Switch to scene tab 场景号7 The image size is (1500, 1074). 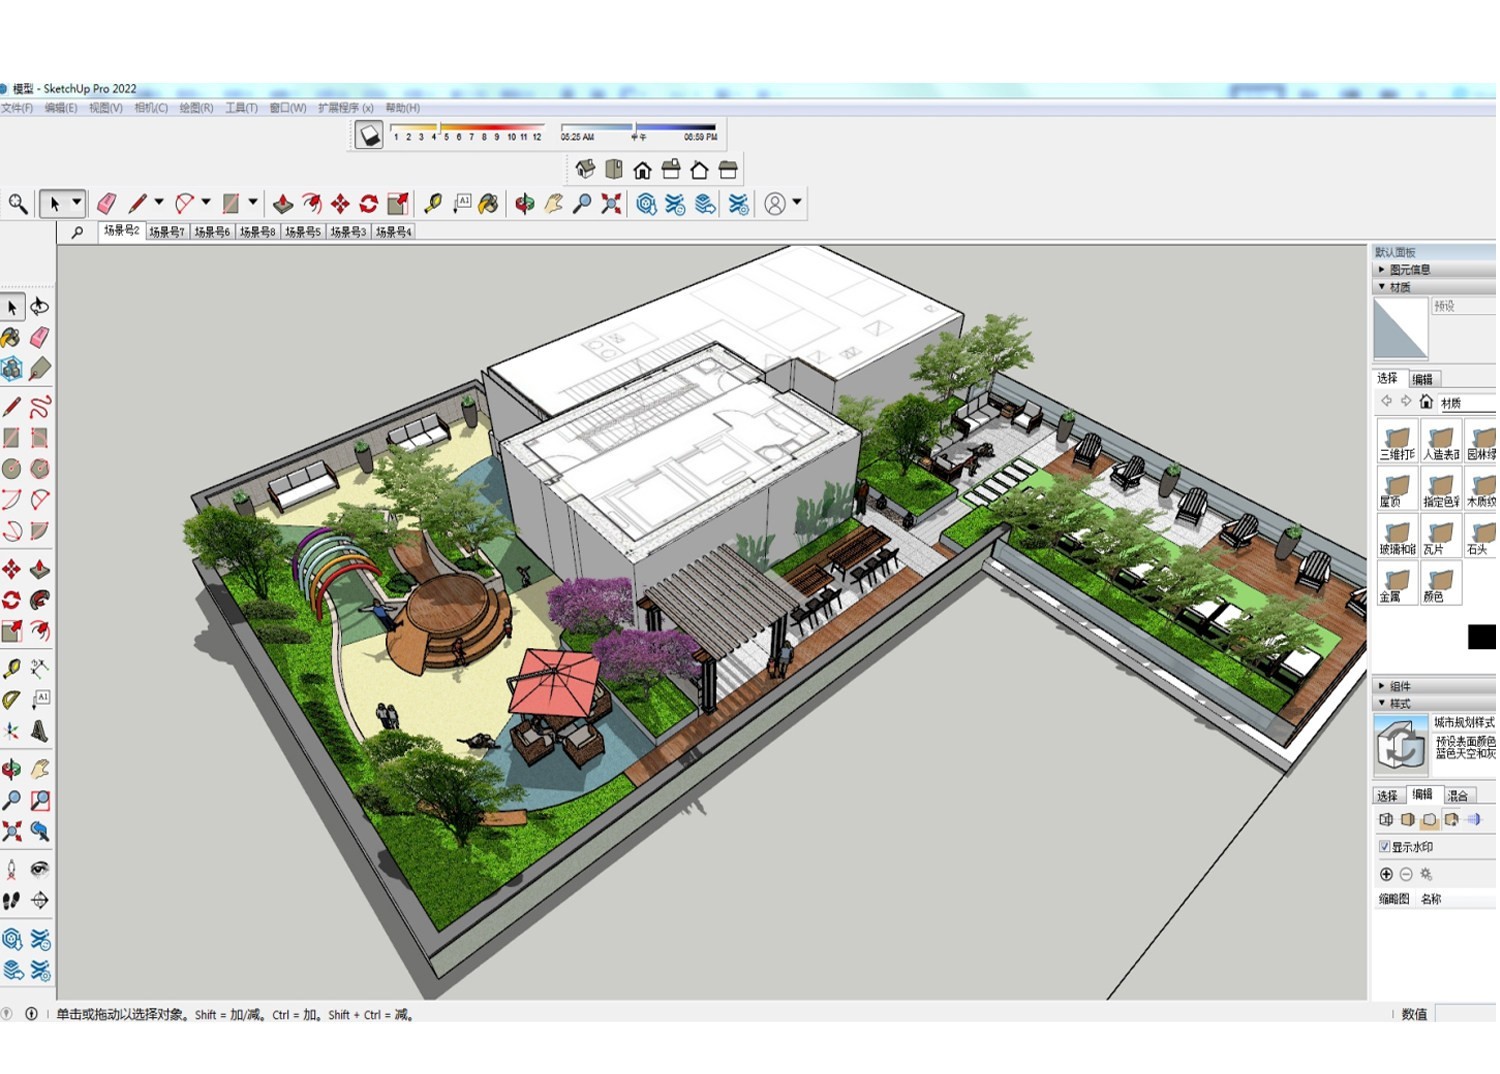[167, 232]
